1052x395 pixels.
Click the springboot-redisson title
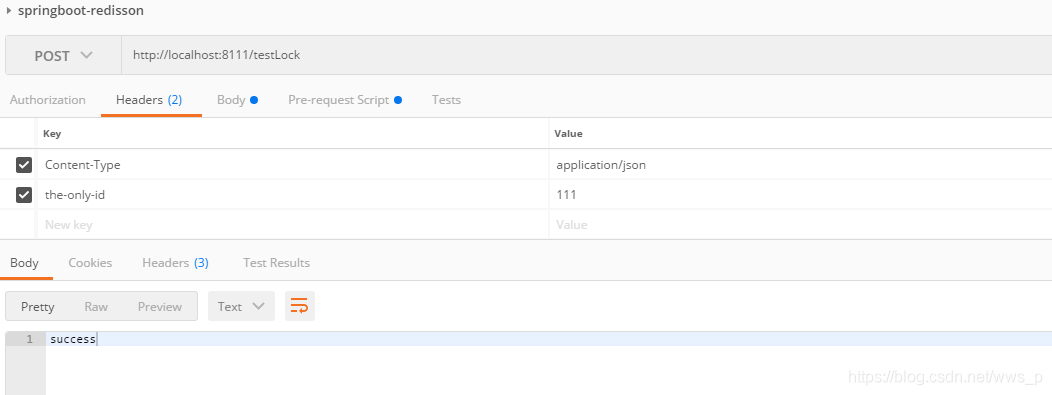81,11
